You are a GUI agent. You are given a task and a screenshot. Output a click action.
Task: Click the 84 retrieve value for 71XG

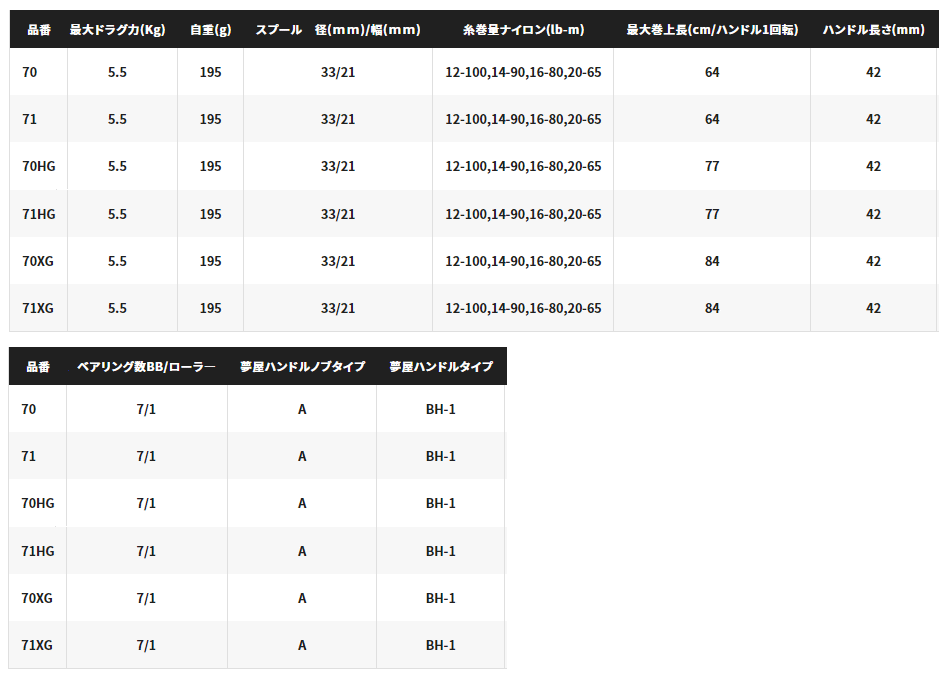pyautogui.click(x=712, y=308)
